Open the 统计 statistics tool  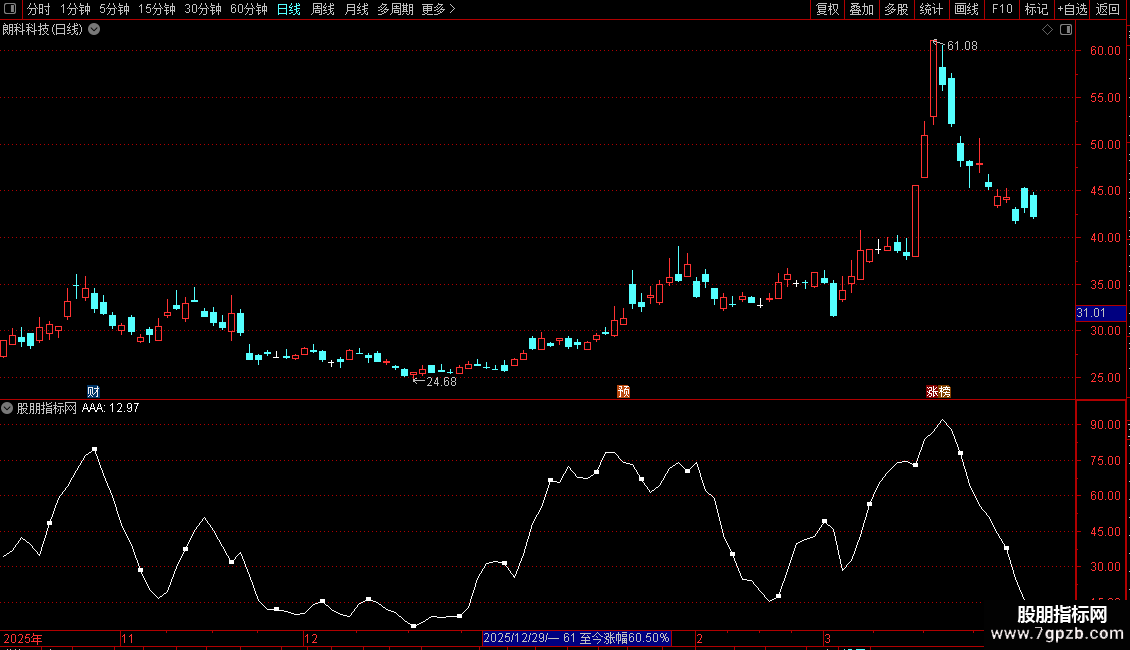click(930, 9)
